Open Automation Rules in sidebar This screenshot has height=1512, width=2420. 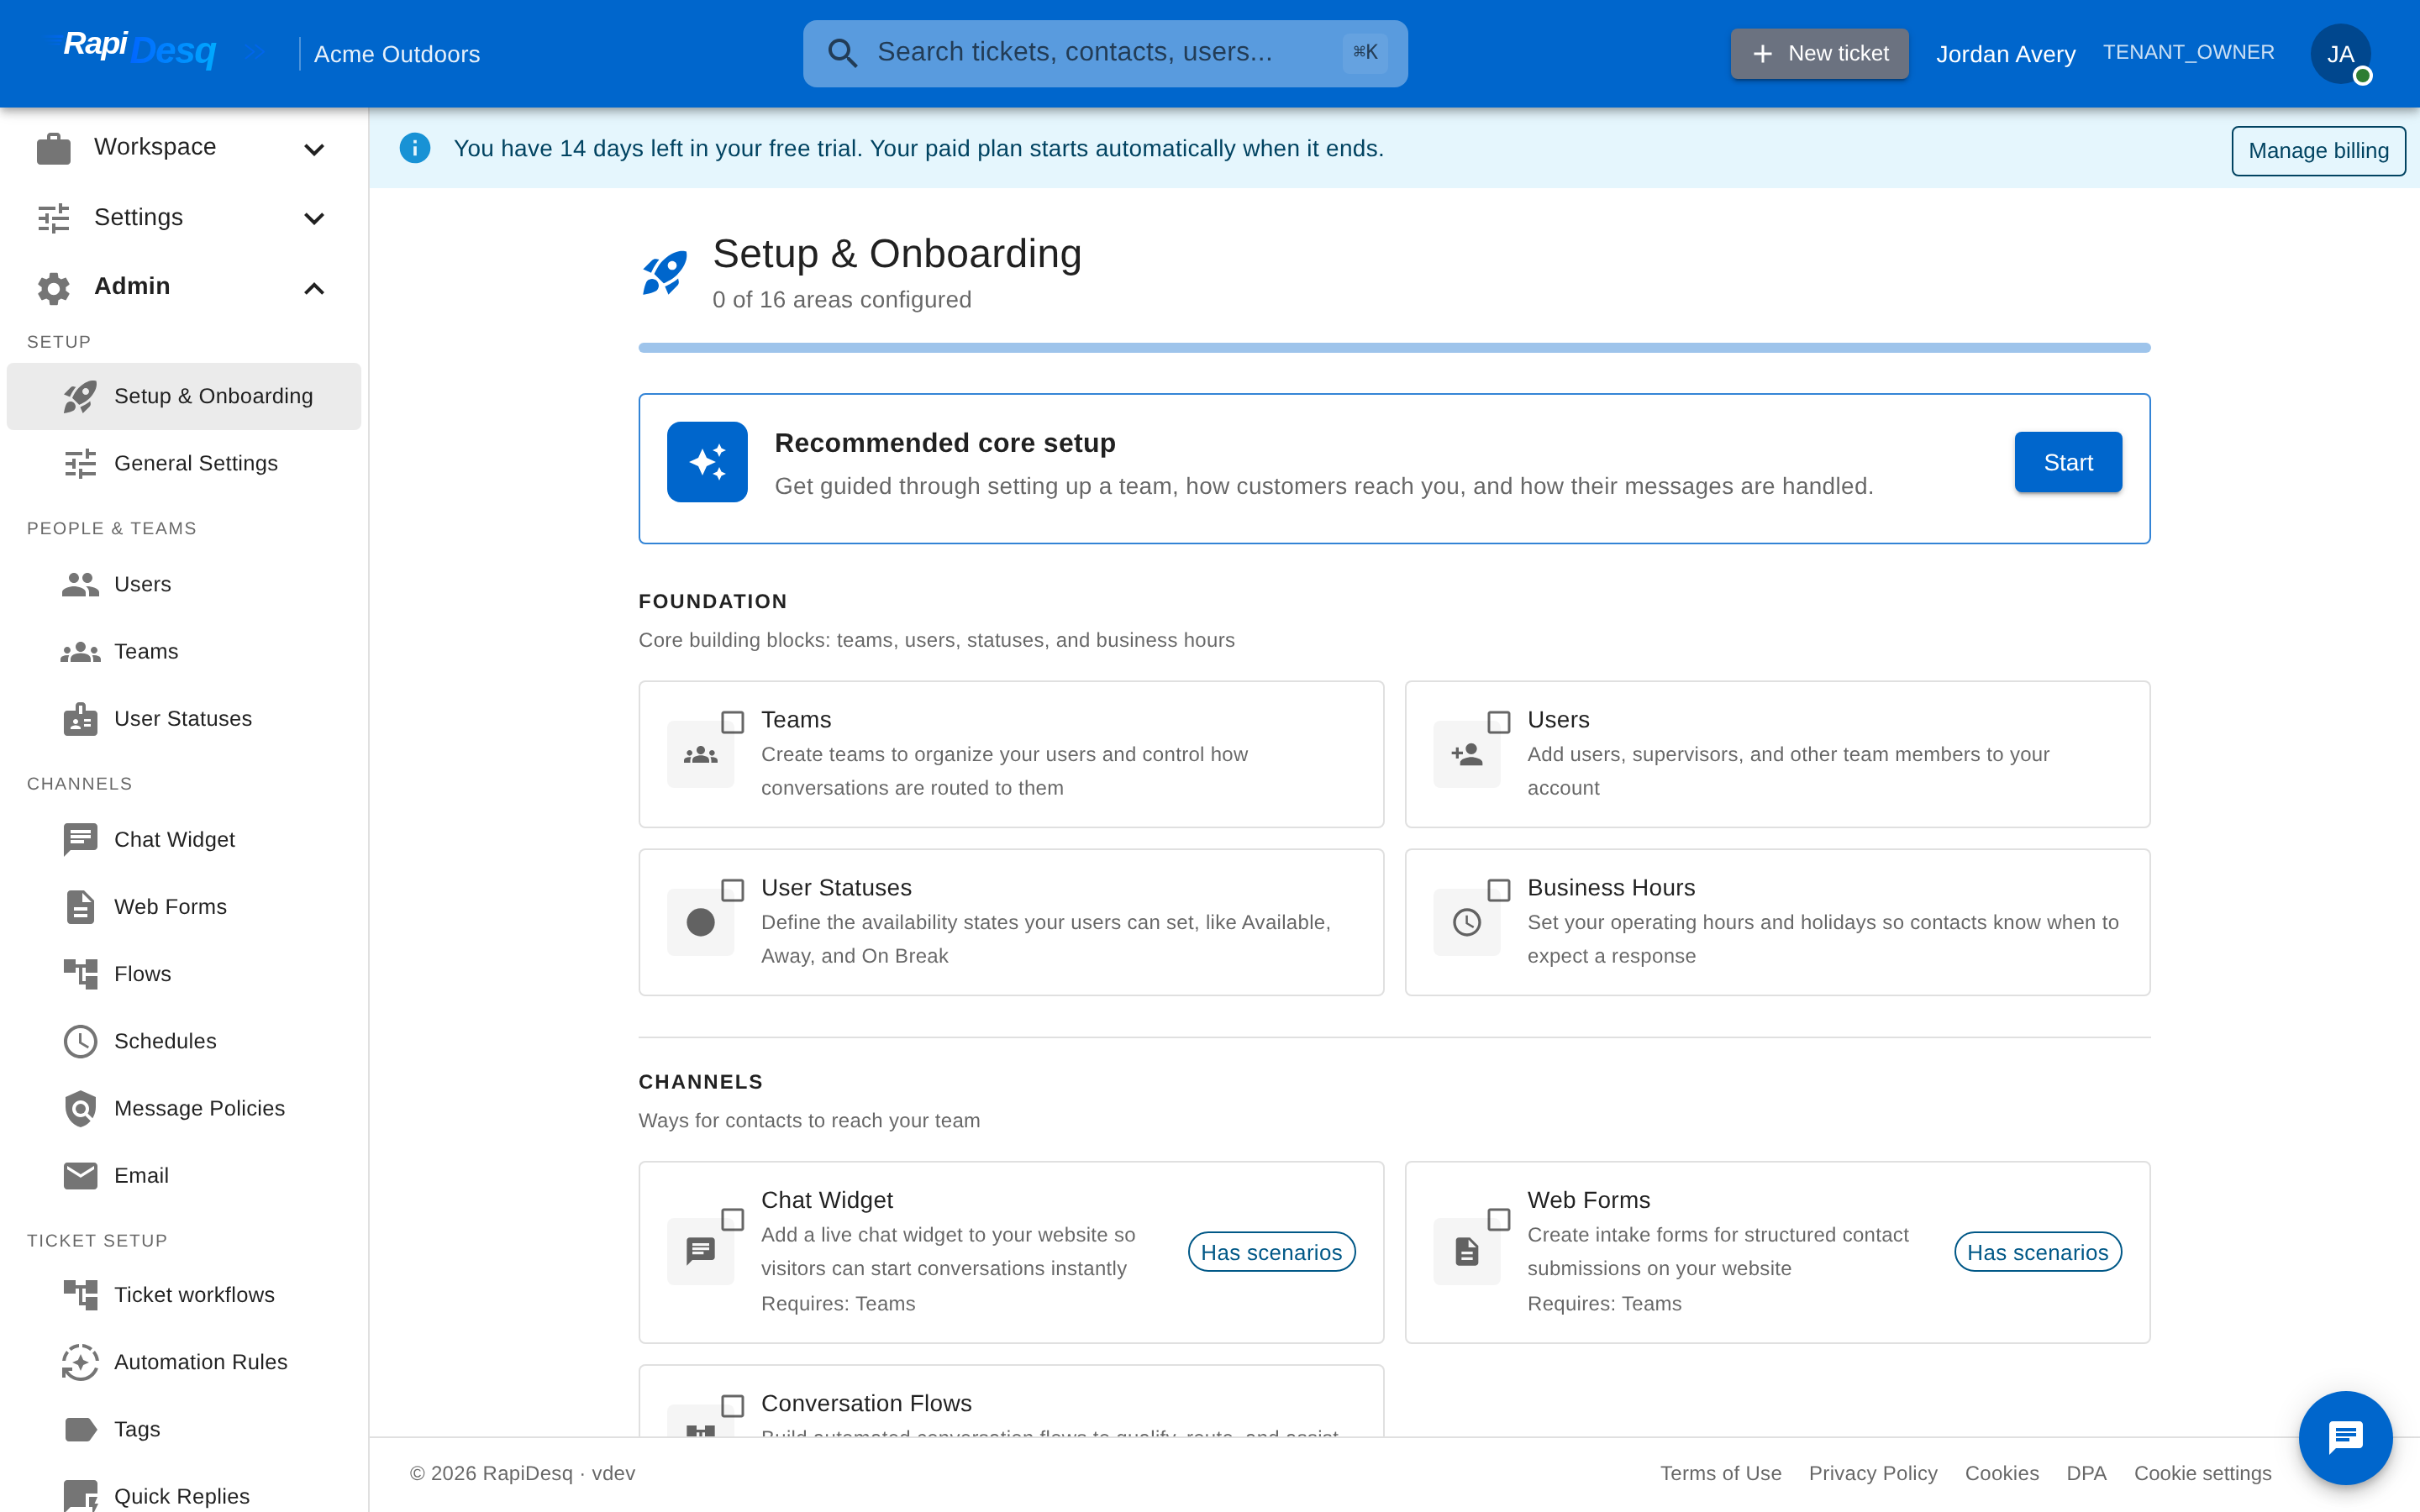pyautogui.click(x=184, y=1362)
